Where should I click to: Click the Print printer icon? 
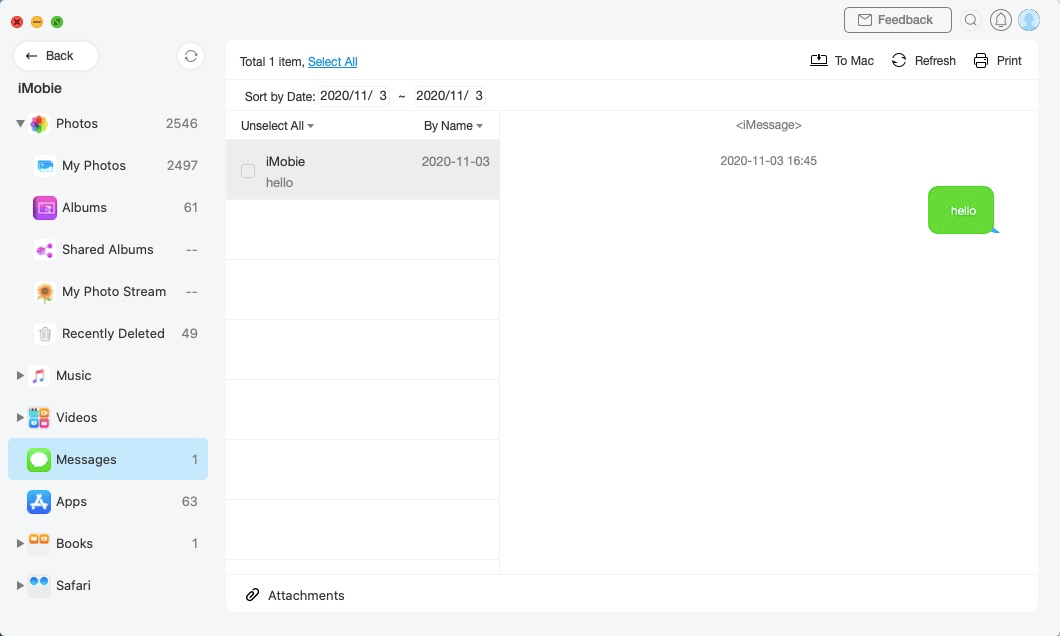981,60
